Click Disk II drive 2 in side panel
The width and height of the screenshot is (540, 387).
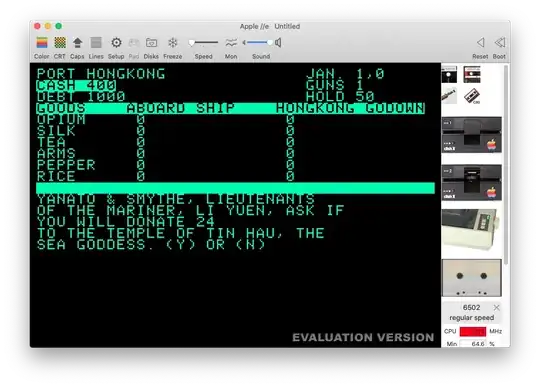click(471, 182)
